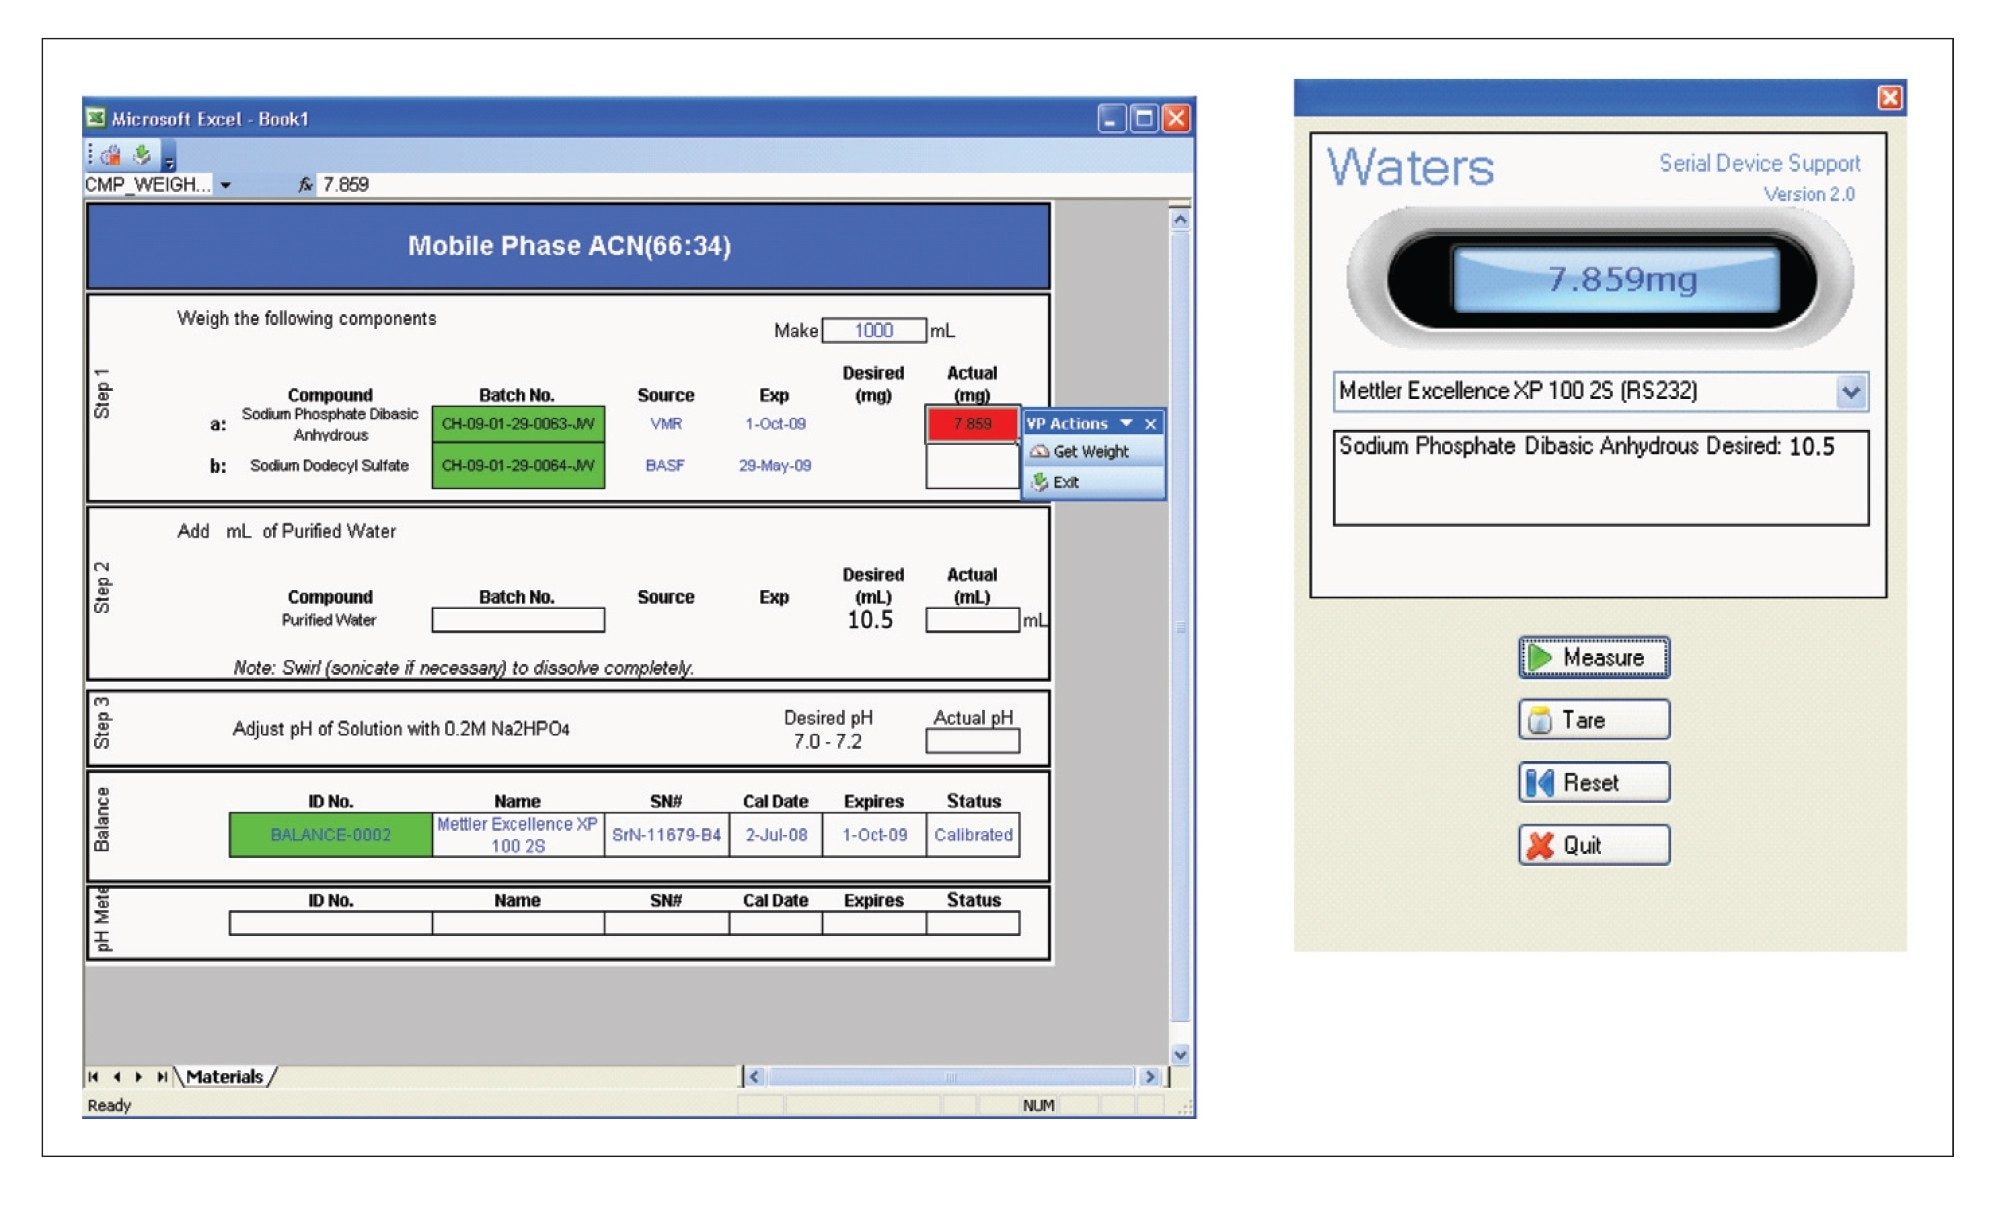Click the vertical scrollbar down arrow
The height and width of the screenshot is (1207, 2000).
[x=1180, y=1054]
